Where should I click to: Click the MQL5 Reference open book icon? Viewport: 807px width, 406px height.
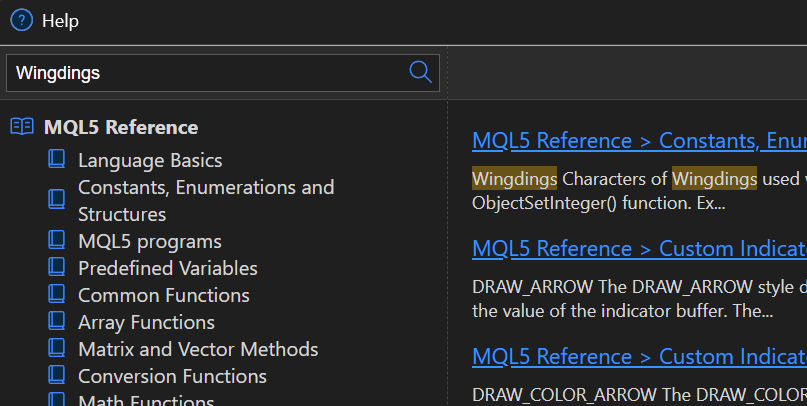pyautogui.click(x=22, y=127)
